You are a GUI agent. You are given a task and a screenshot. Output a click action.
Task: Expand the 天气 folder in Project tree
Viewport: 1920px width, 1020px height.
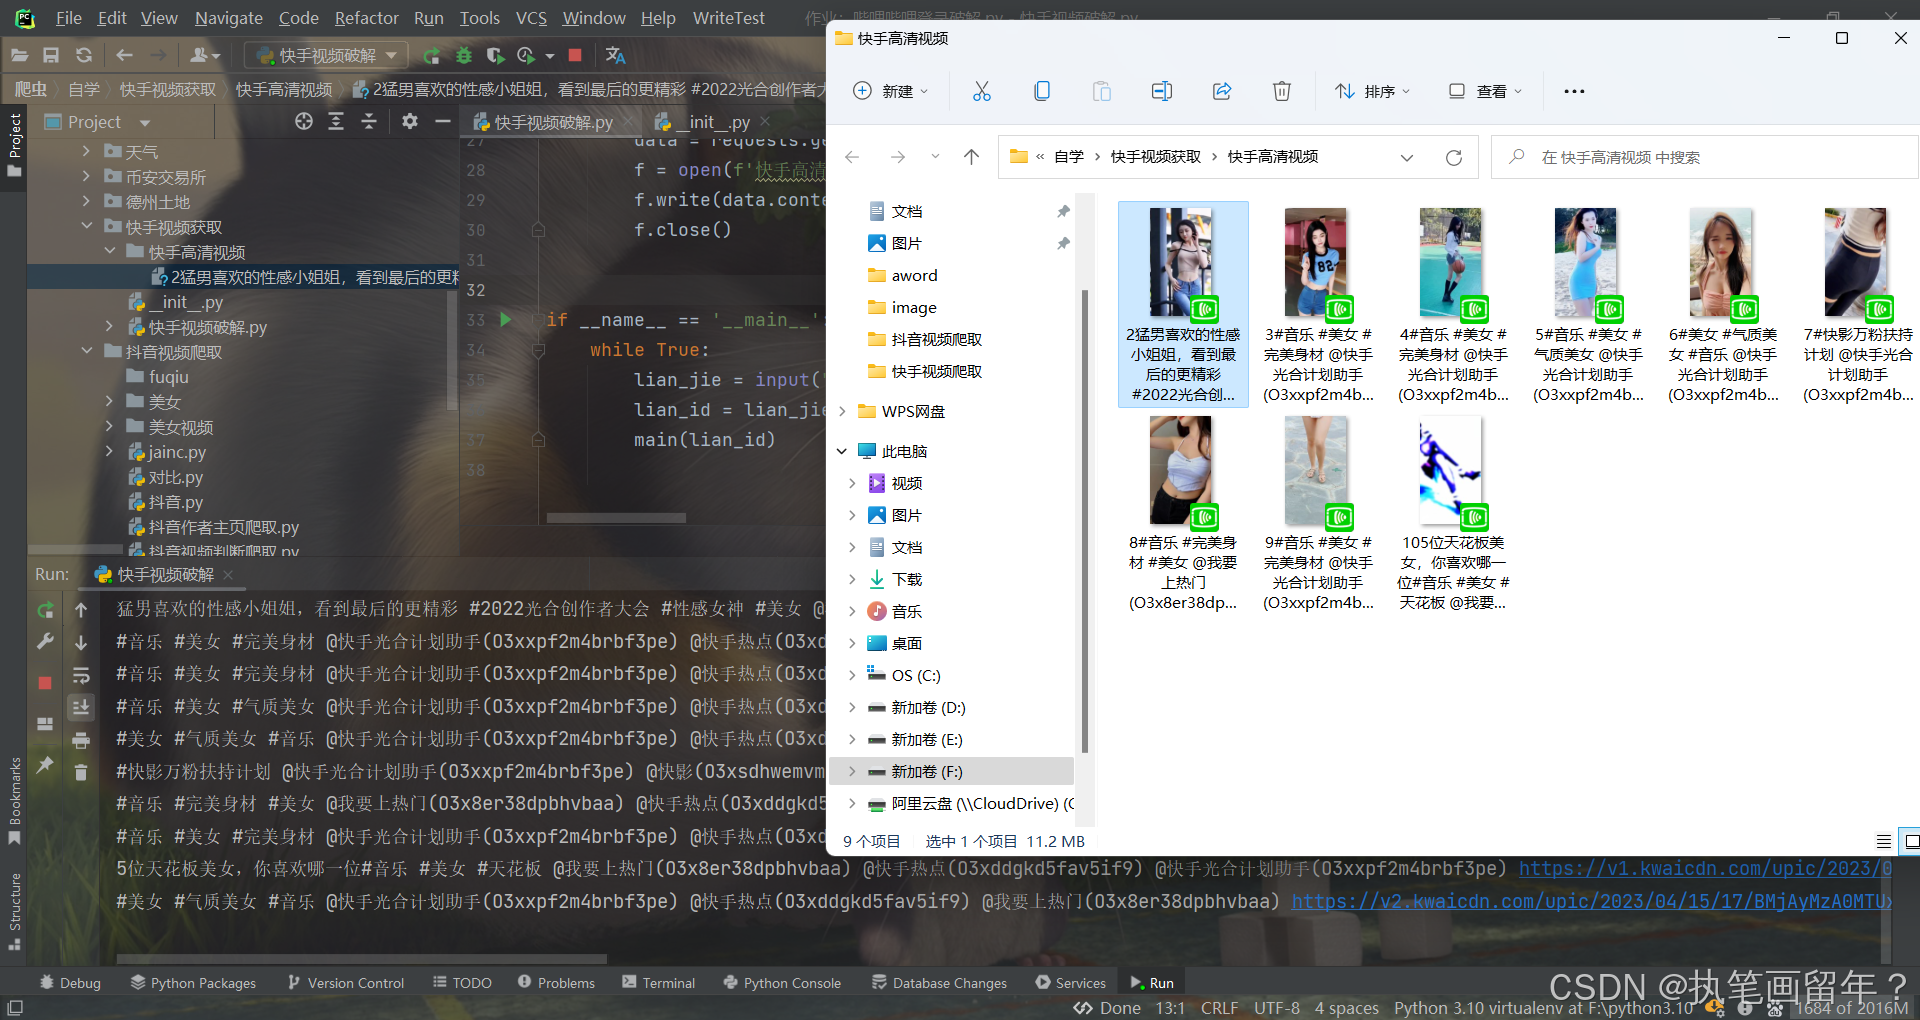86,151
